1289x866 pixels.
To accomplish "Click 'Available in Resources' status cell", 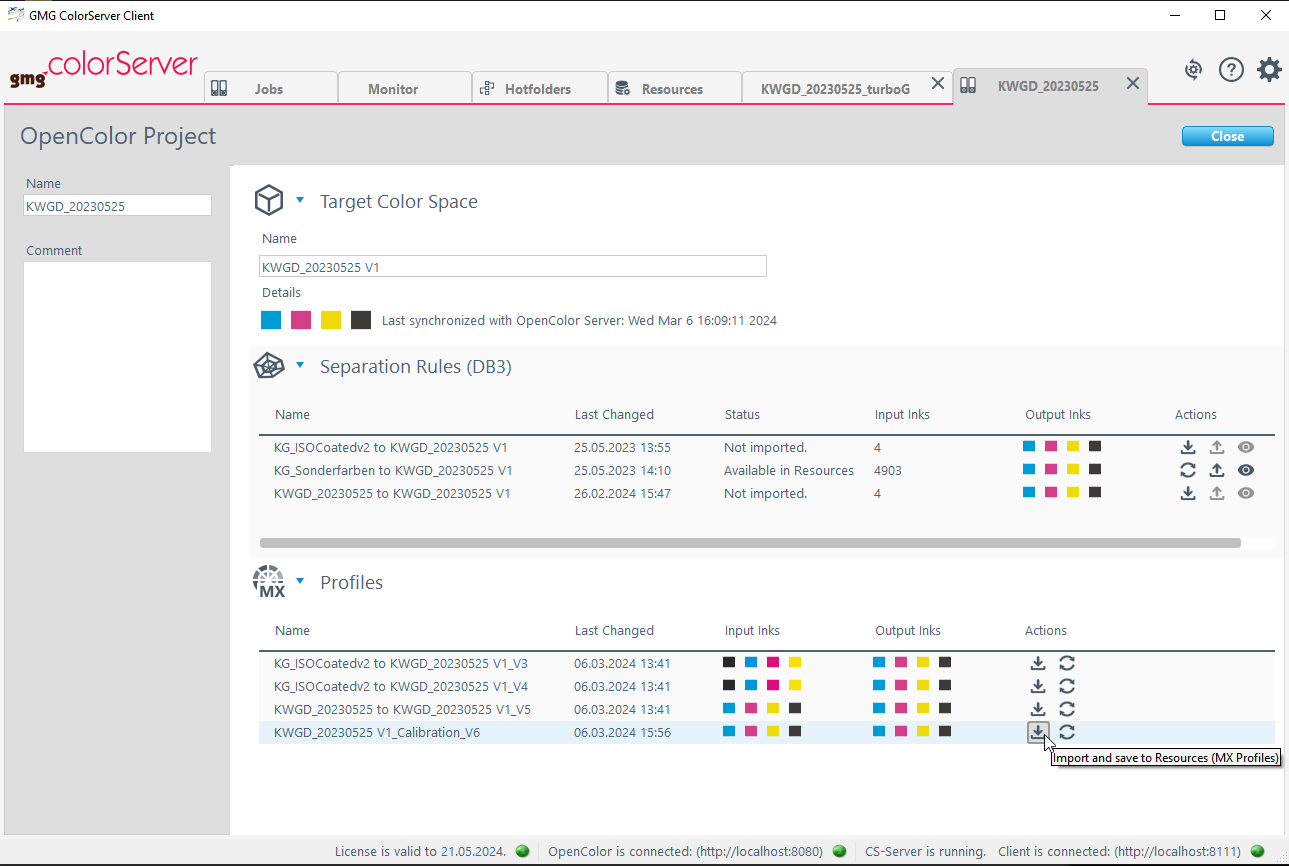I will pyautogui.click(x=789, y=470).
